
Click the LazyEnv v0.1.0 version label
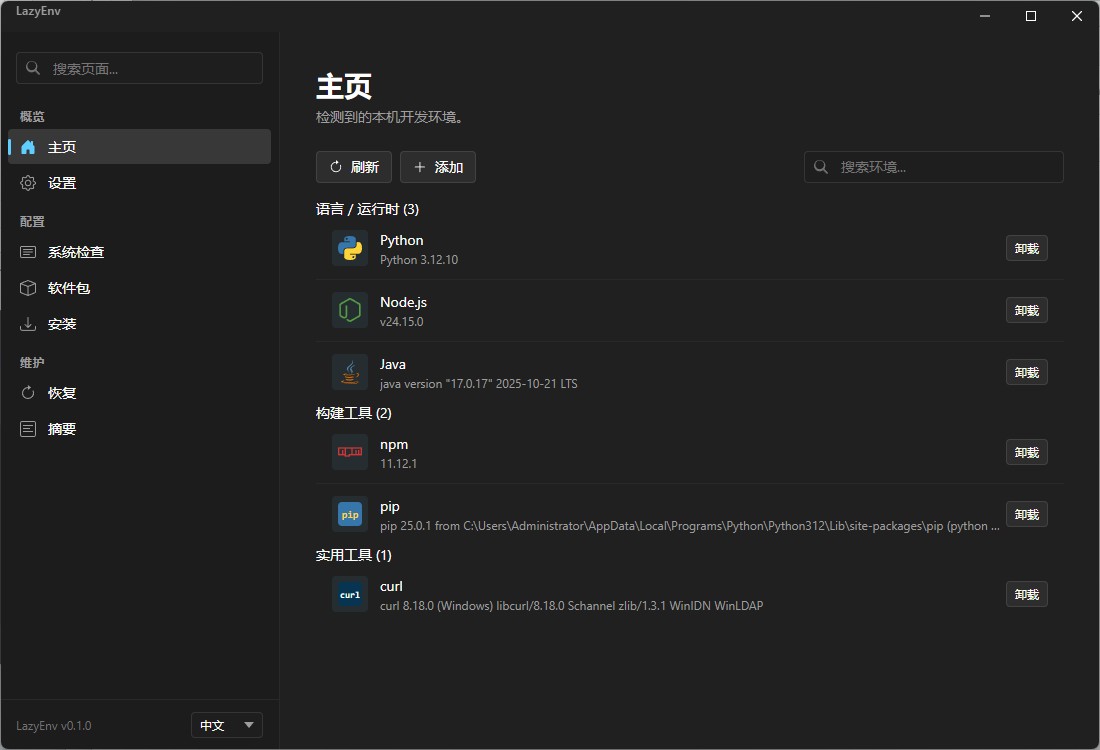coord(53,725)
